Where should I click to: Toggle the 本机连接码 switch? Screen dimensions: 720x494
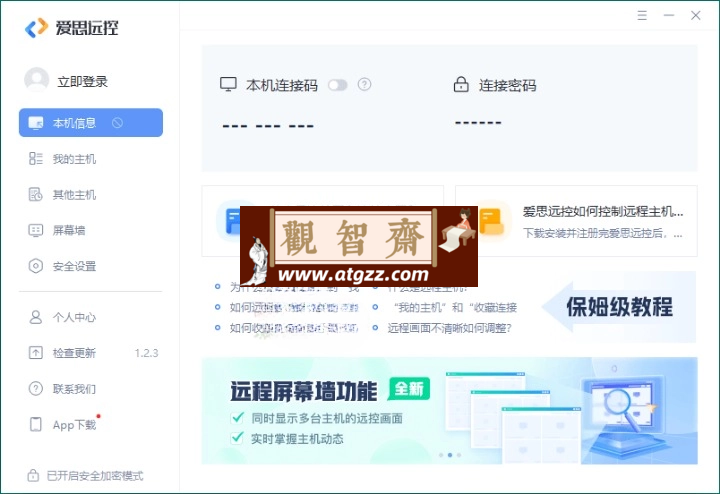tap(338, 85)
